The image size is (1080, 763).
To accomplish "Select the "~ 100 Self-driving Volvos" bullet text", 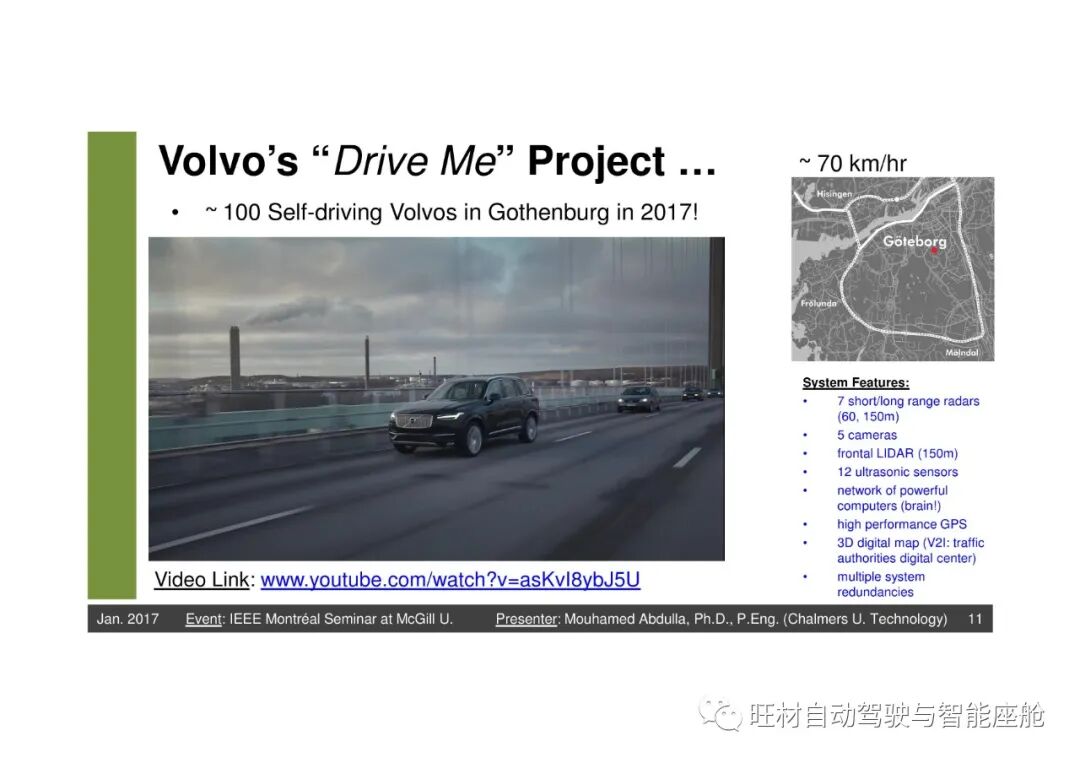I will (452, 212).
